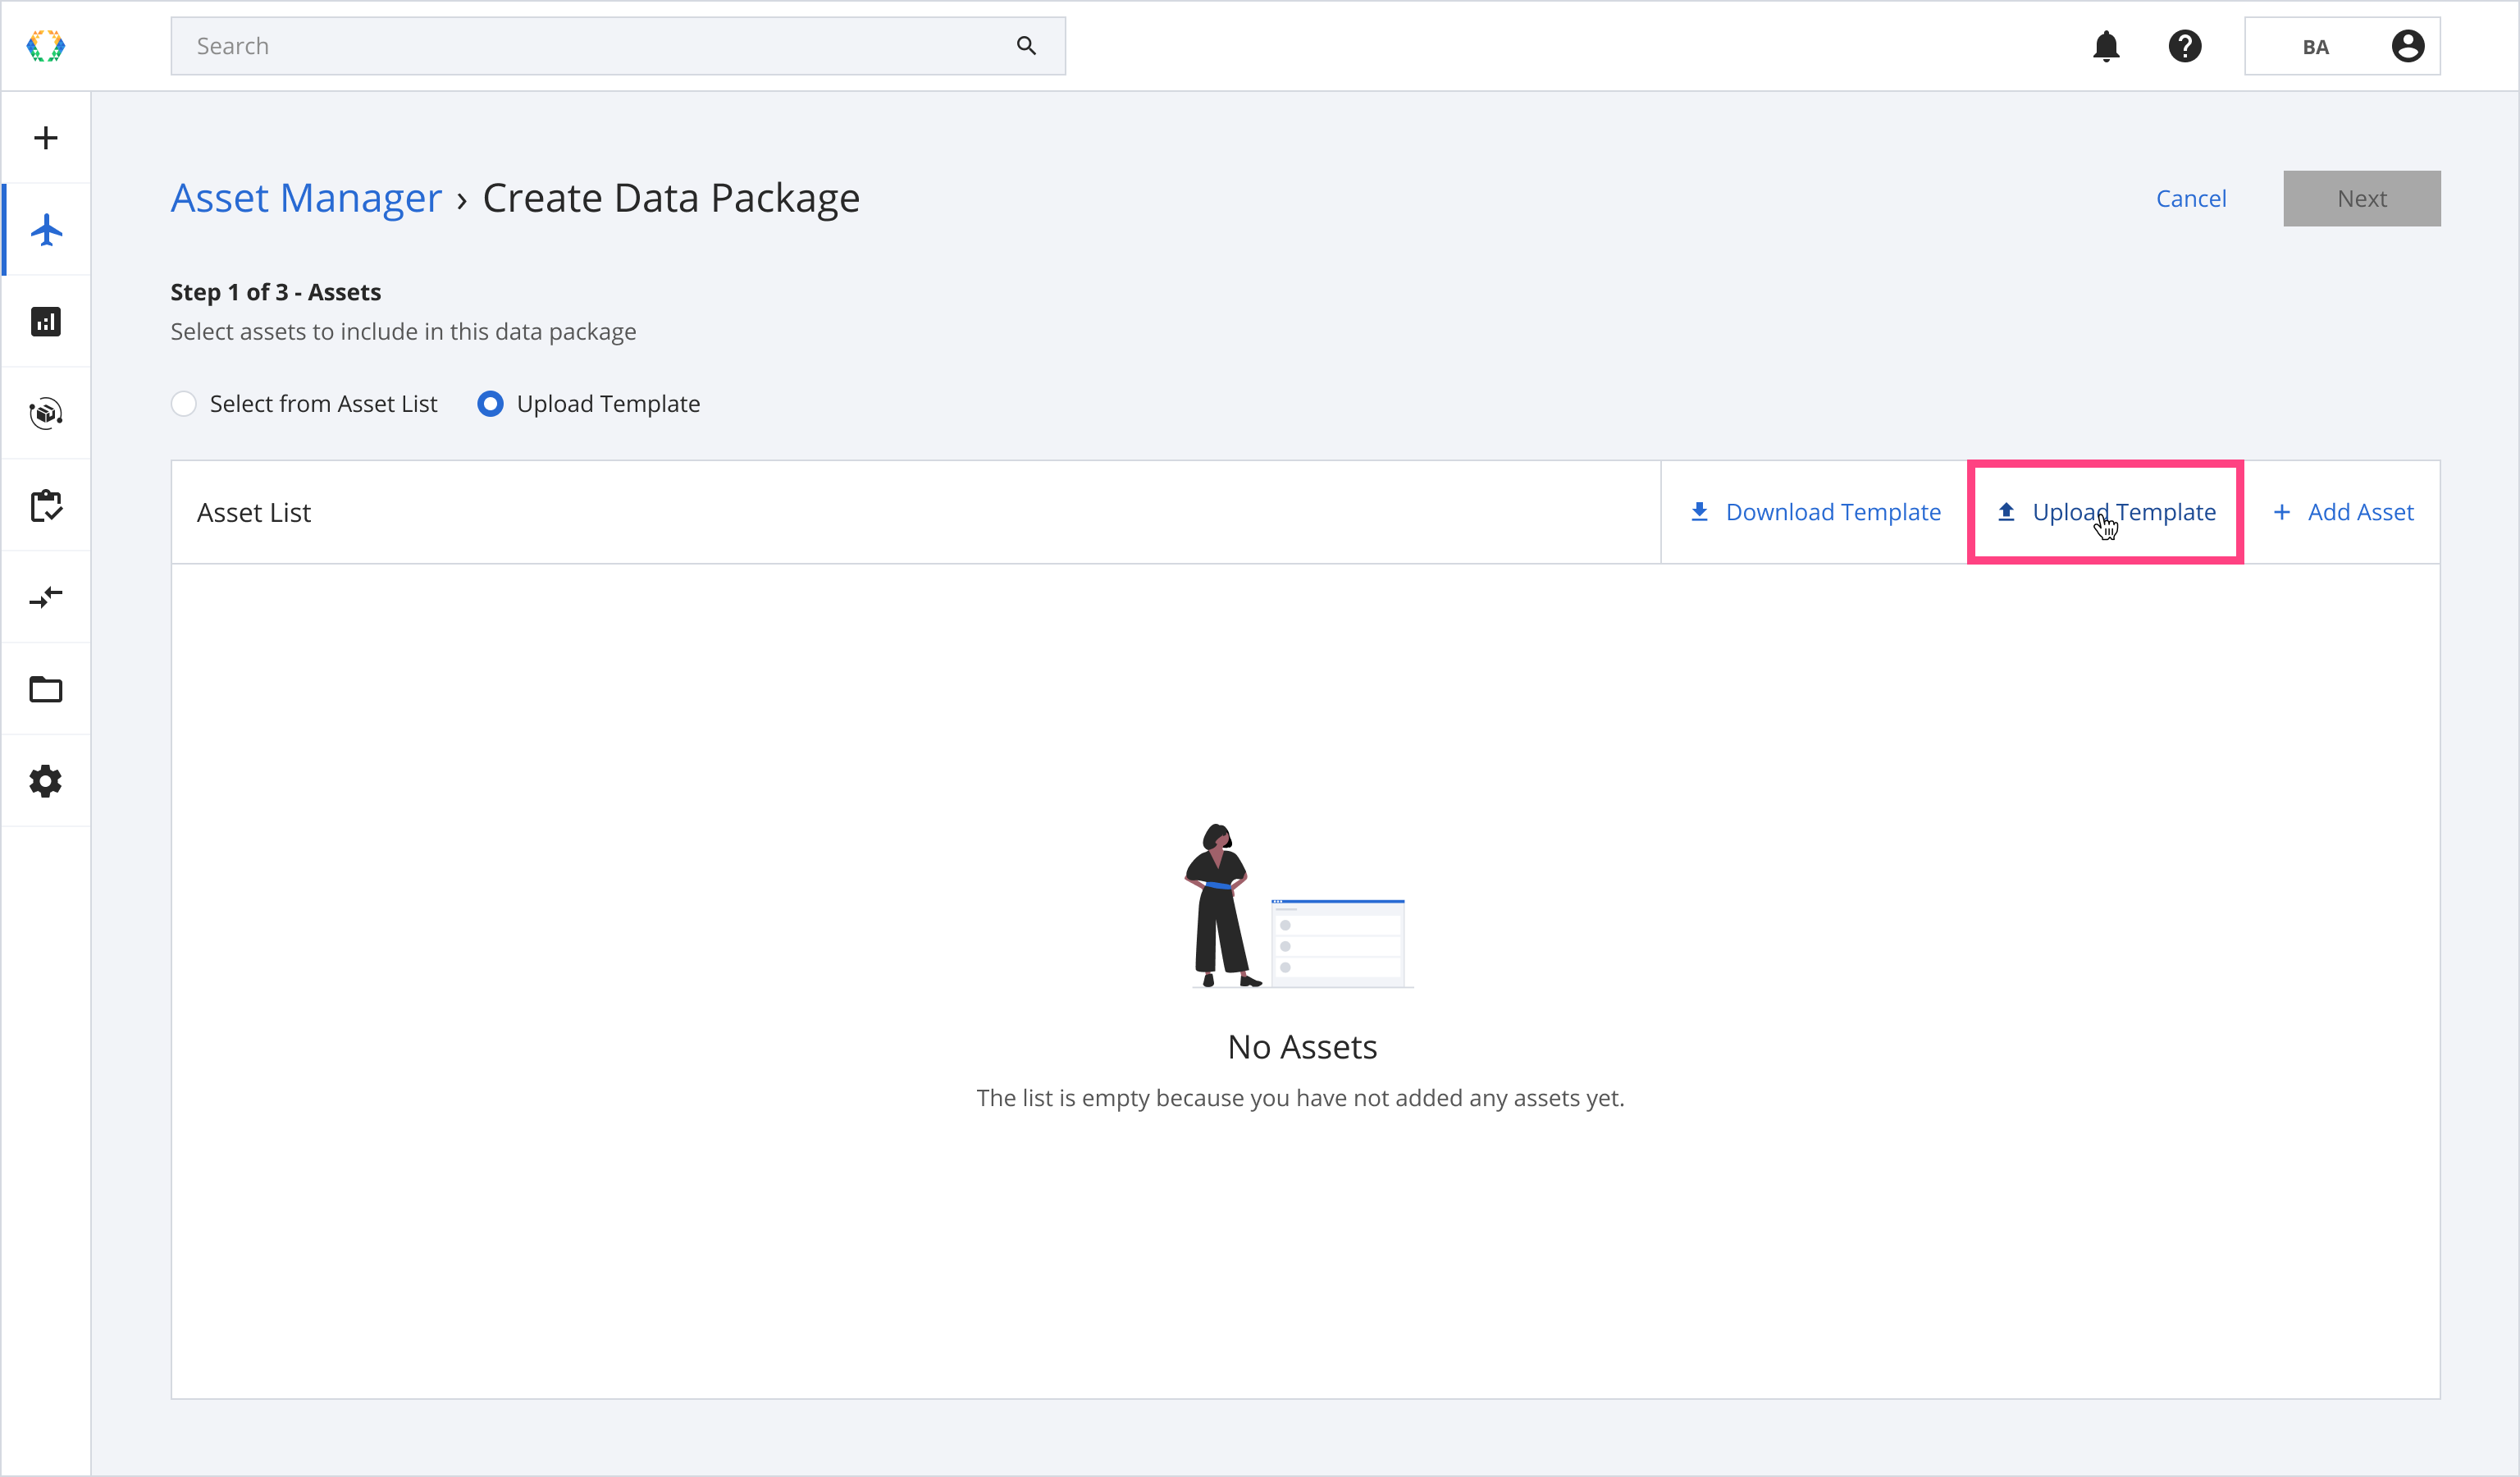2520x1477 pixels.
Task: Go to the Asset Manager breadcrumb link
Action: [x=306, y=198]
